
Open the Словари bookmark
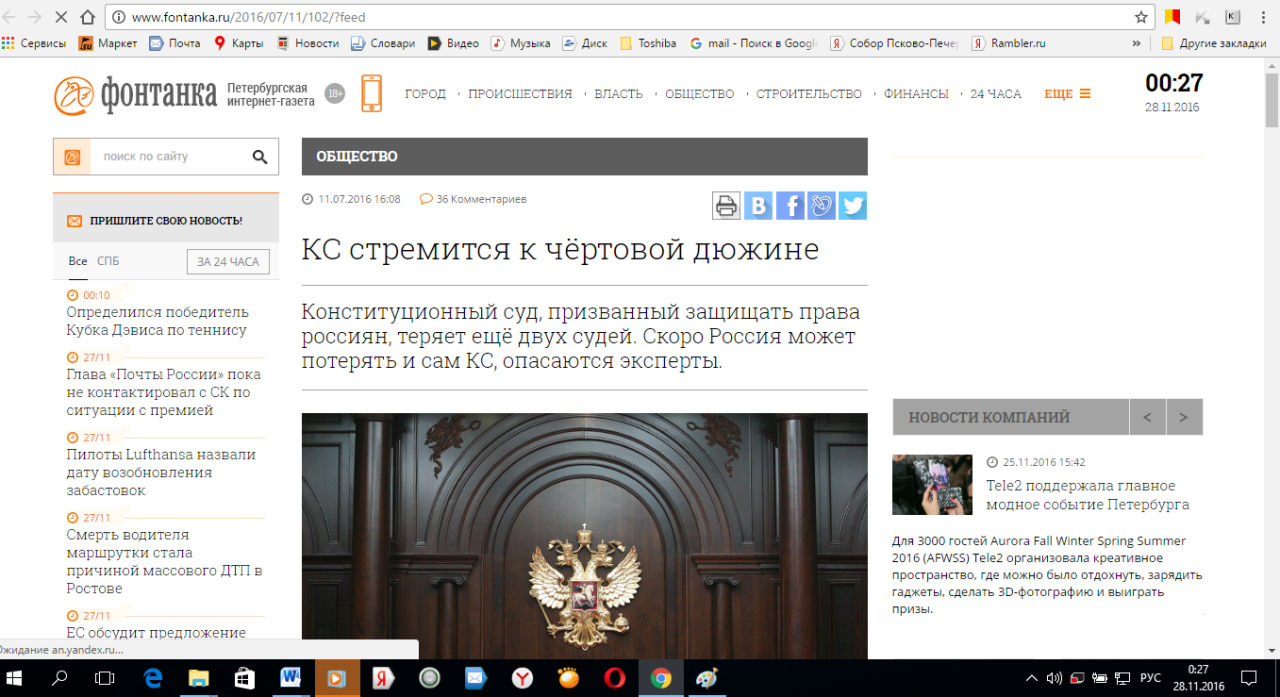tap(382, 43)
